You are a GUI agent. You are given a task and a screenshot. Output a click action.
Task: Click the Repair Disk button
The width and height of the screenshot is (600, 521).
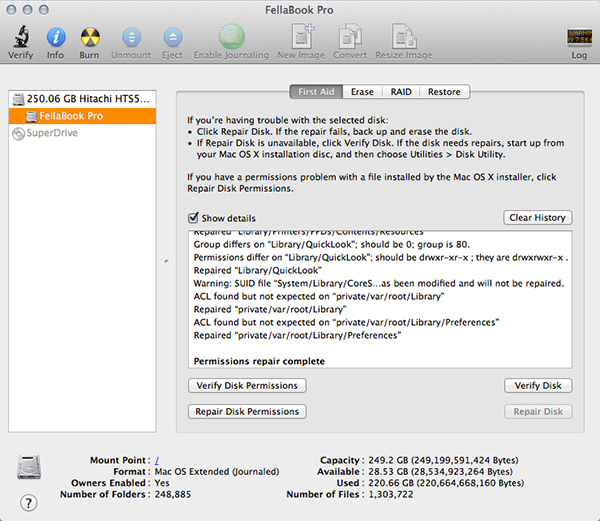point(538,412)
